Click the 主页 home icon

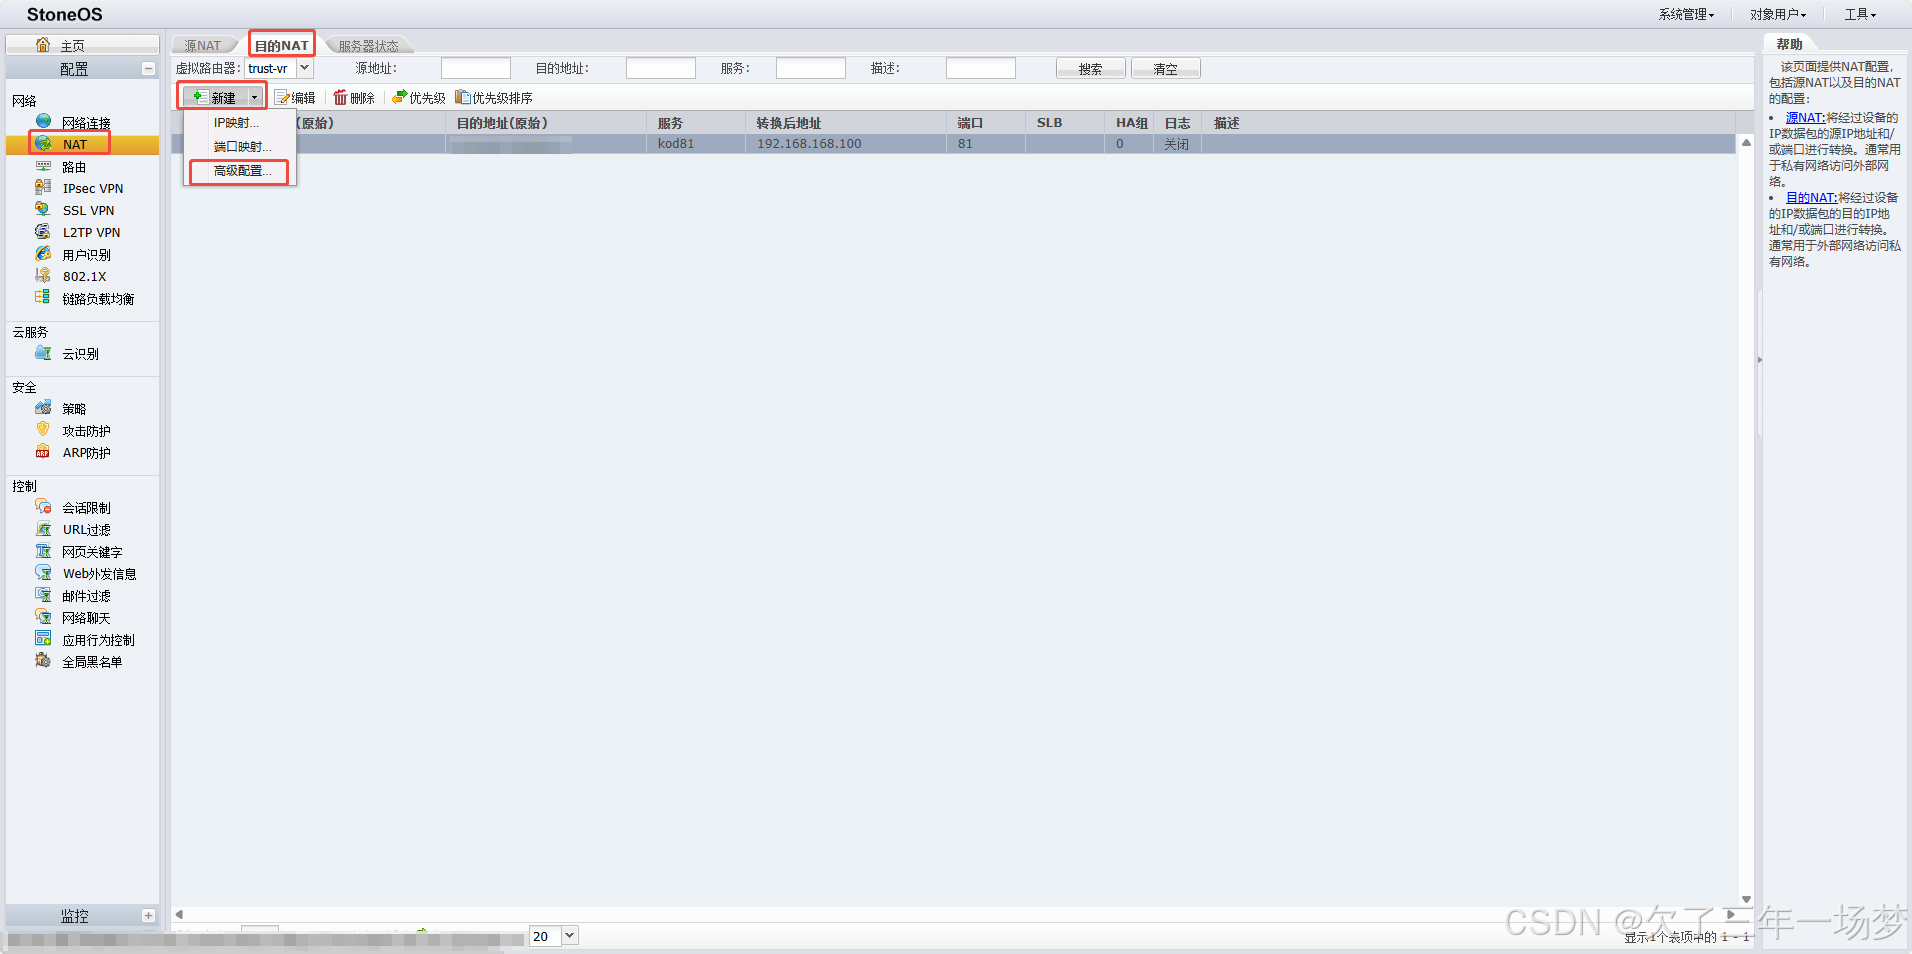tap(43, 45)
